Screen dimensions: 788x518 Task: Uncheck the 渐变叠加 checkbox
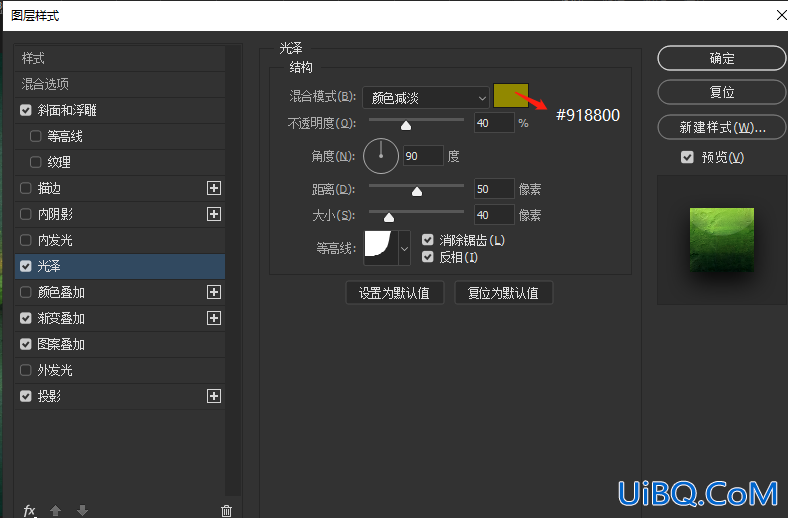[26, 318]
